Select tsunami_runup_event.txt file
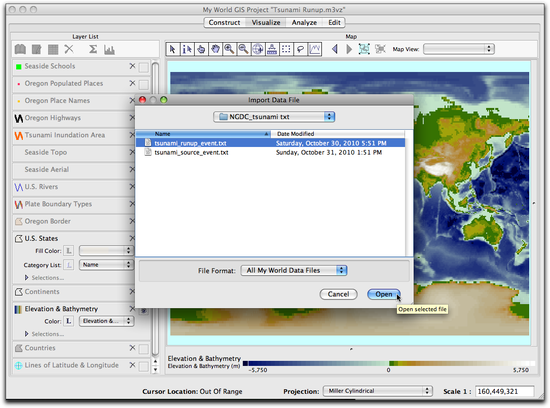This screenshot has height=408, width=550. [270, 143]
